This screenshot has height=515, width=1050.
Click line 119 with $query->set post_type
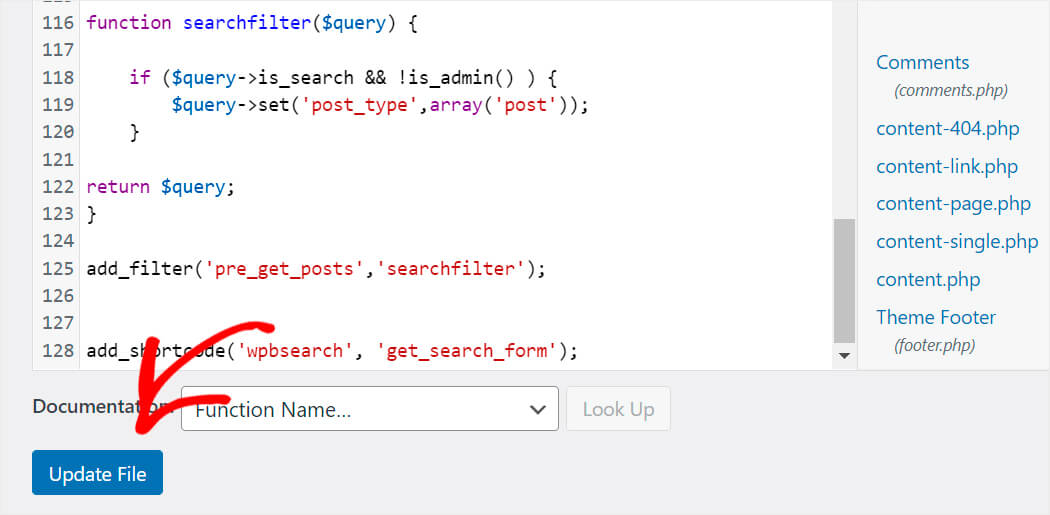pos(380,105)
